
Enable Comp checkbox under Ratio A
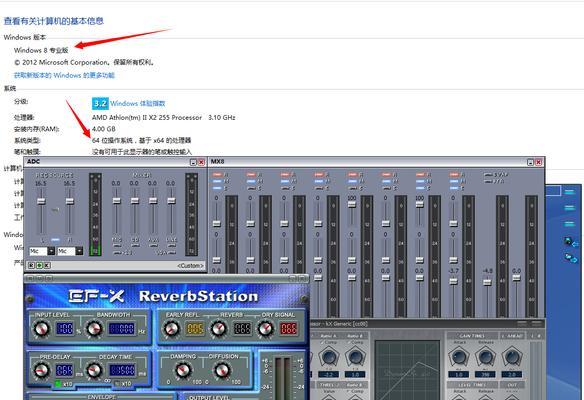tap(322, 342)
